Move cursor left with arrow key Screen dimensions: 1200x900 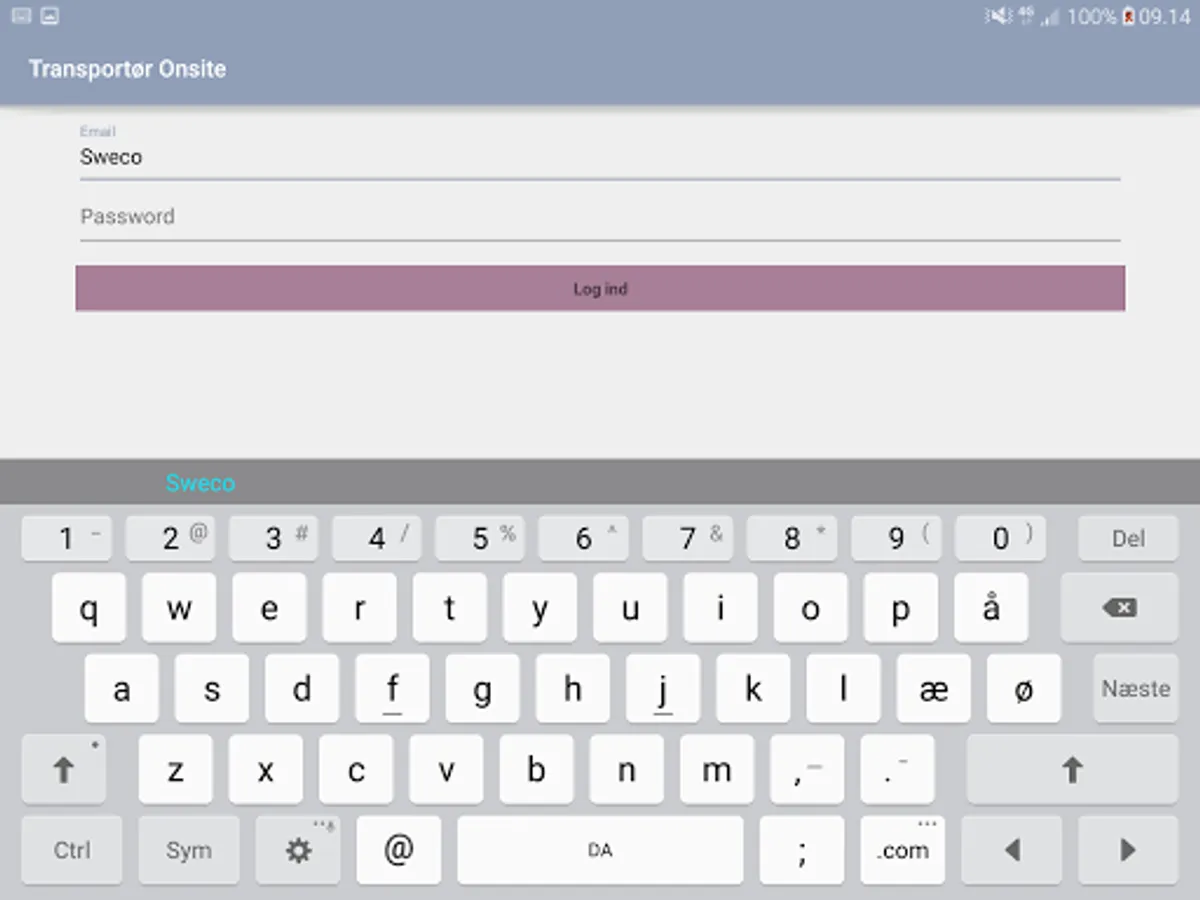coord(1013,850)
